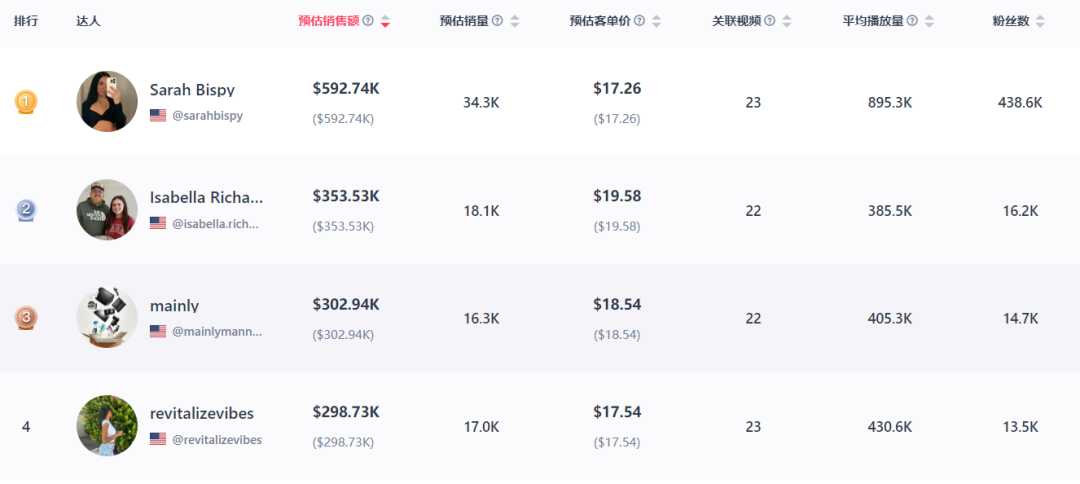Toggle sort arrows for 粉丝数 column
This screenshot has width=1080, height=484.
[1039, 21]
